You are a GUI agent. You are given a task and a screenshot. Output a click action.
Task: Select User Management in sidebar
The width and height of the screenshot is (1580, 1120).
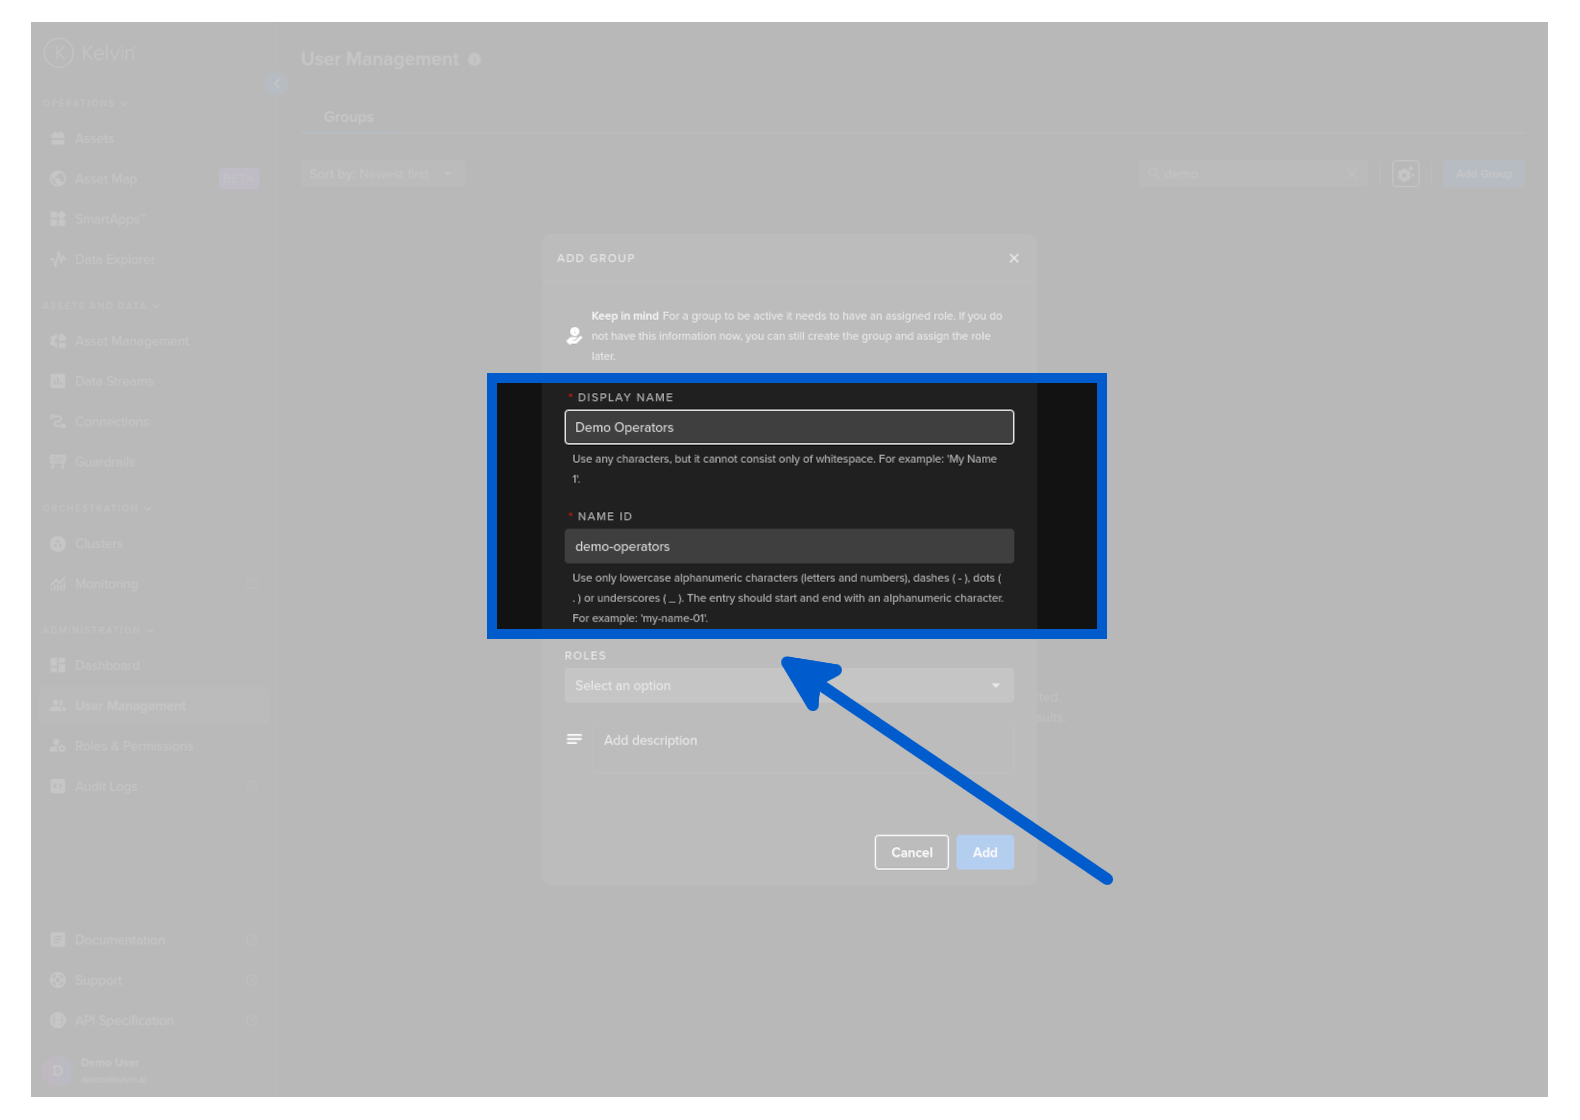[130, 706]
